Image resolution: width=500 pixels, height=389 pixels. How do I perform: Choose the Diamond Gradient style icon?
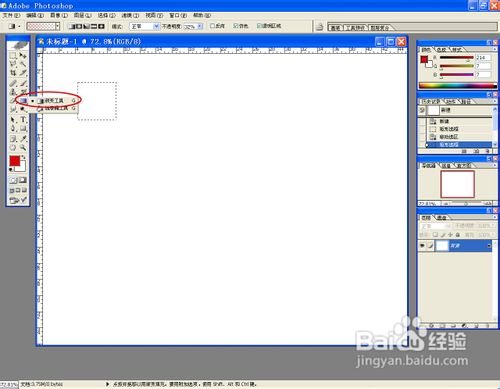coord(101,26)
